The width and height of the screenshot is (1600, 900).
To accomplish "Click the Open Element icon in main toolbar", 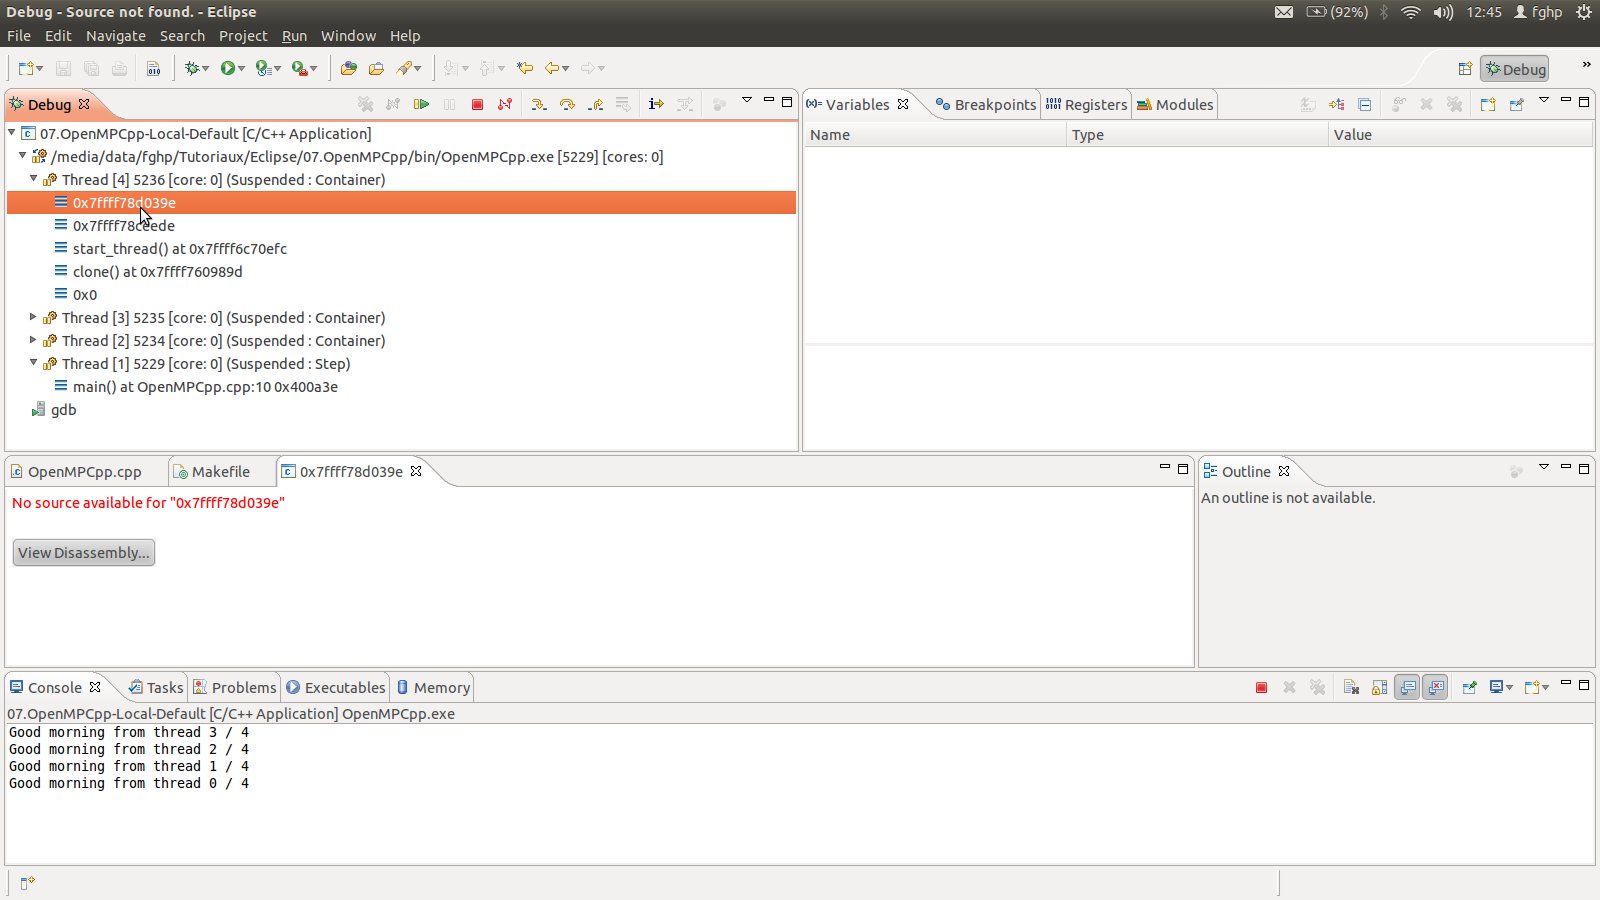I will pos(348,68).
